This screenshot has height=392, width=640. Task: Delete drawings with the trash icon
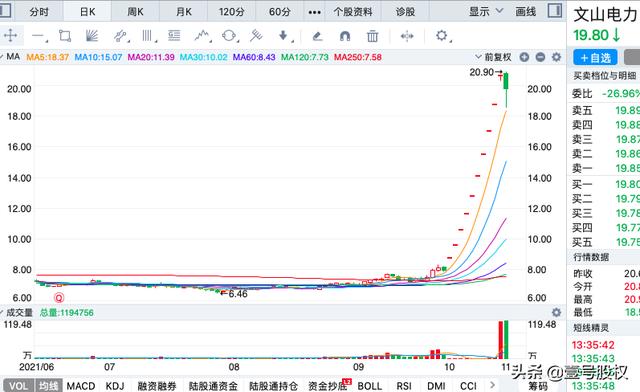(372, 36)
